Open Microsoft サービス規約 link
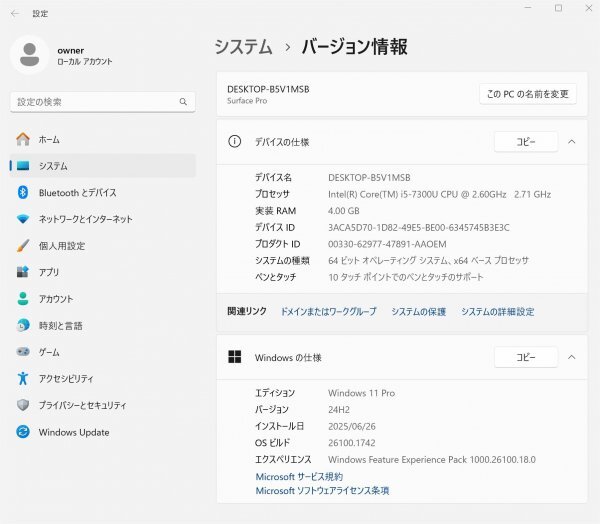The height and width of the screenshot is (524, 600). point(299,477)
